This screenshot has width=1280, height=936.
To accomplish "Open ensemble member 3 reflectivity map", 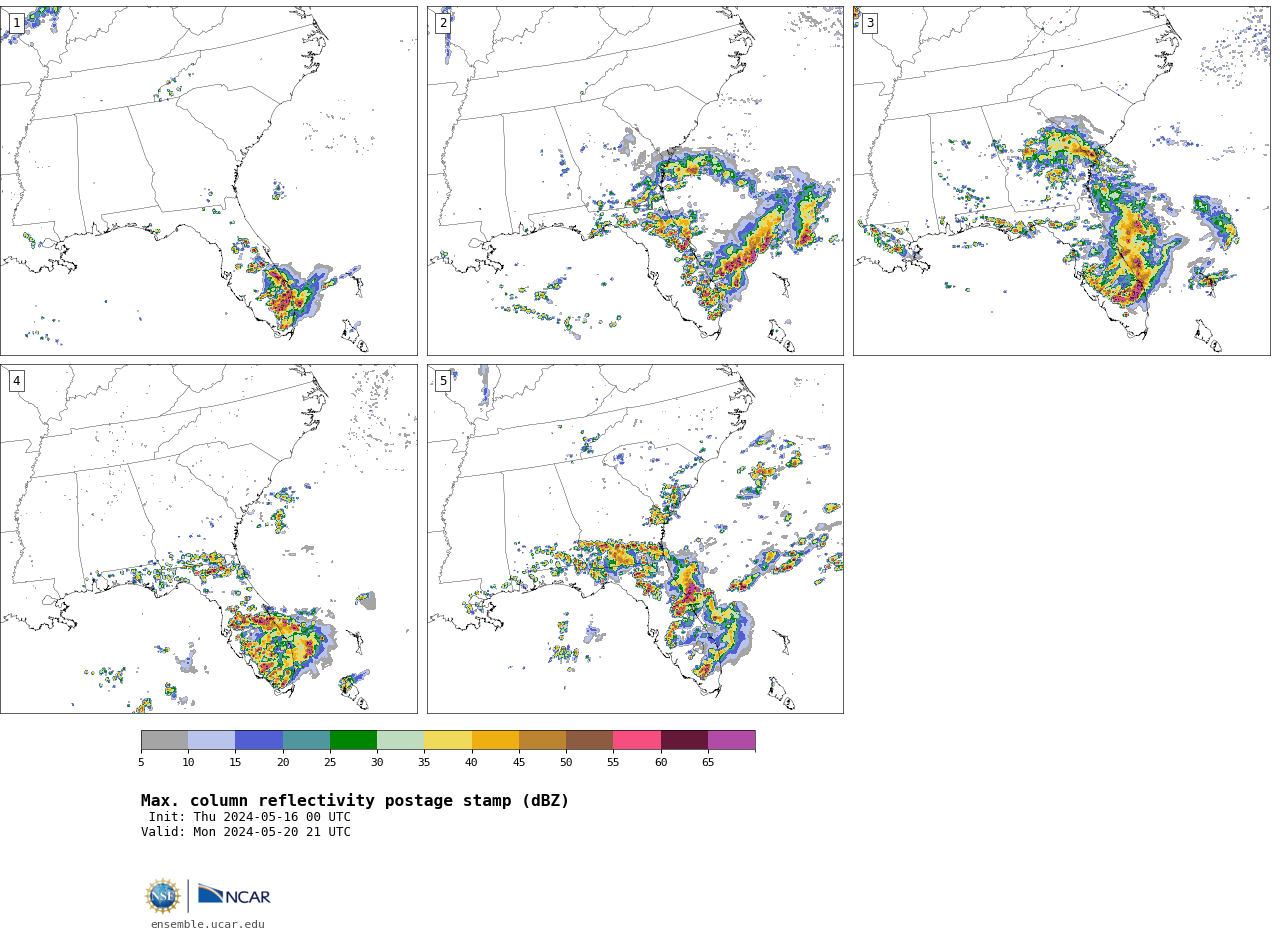I will (x=1061, y=181).
